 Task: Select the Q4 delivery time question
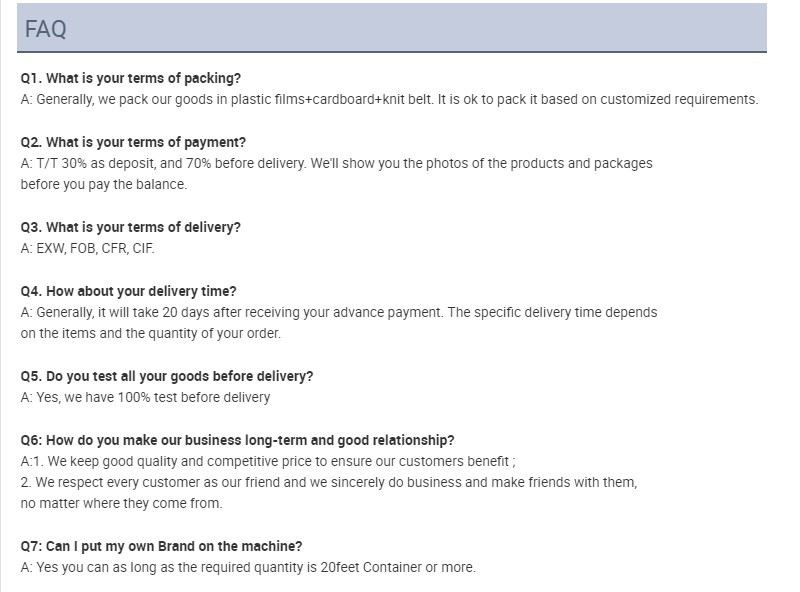(129, 291)
